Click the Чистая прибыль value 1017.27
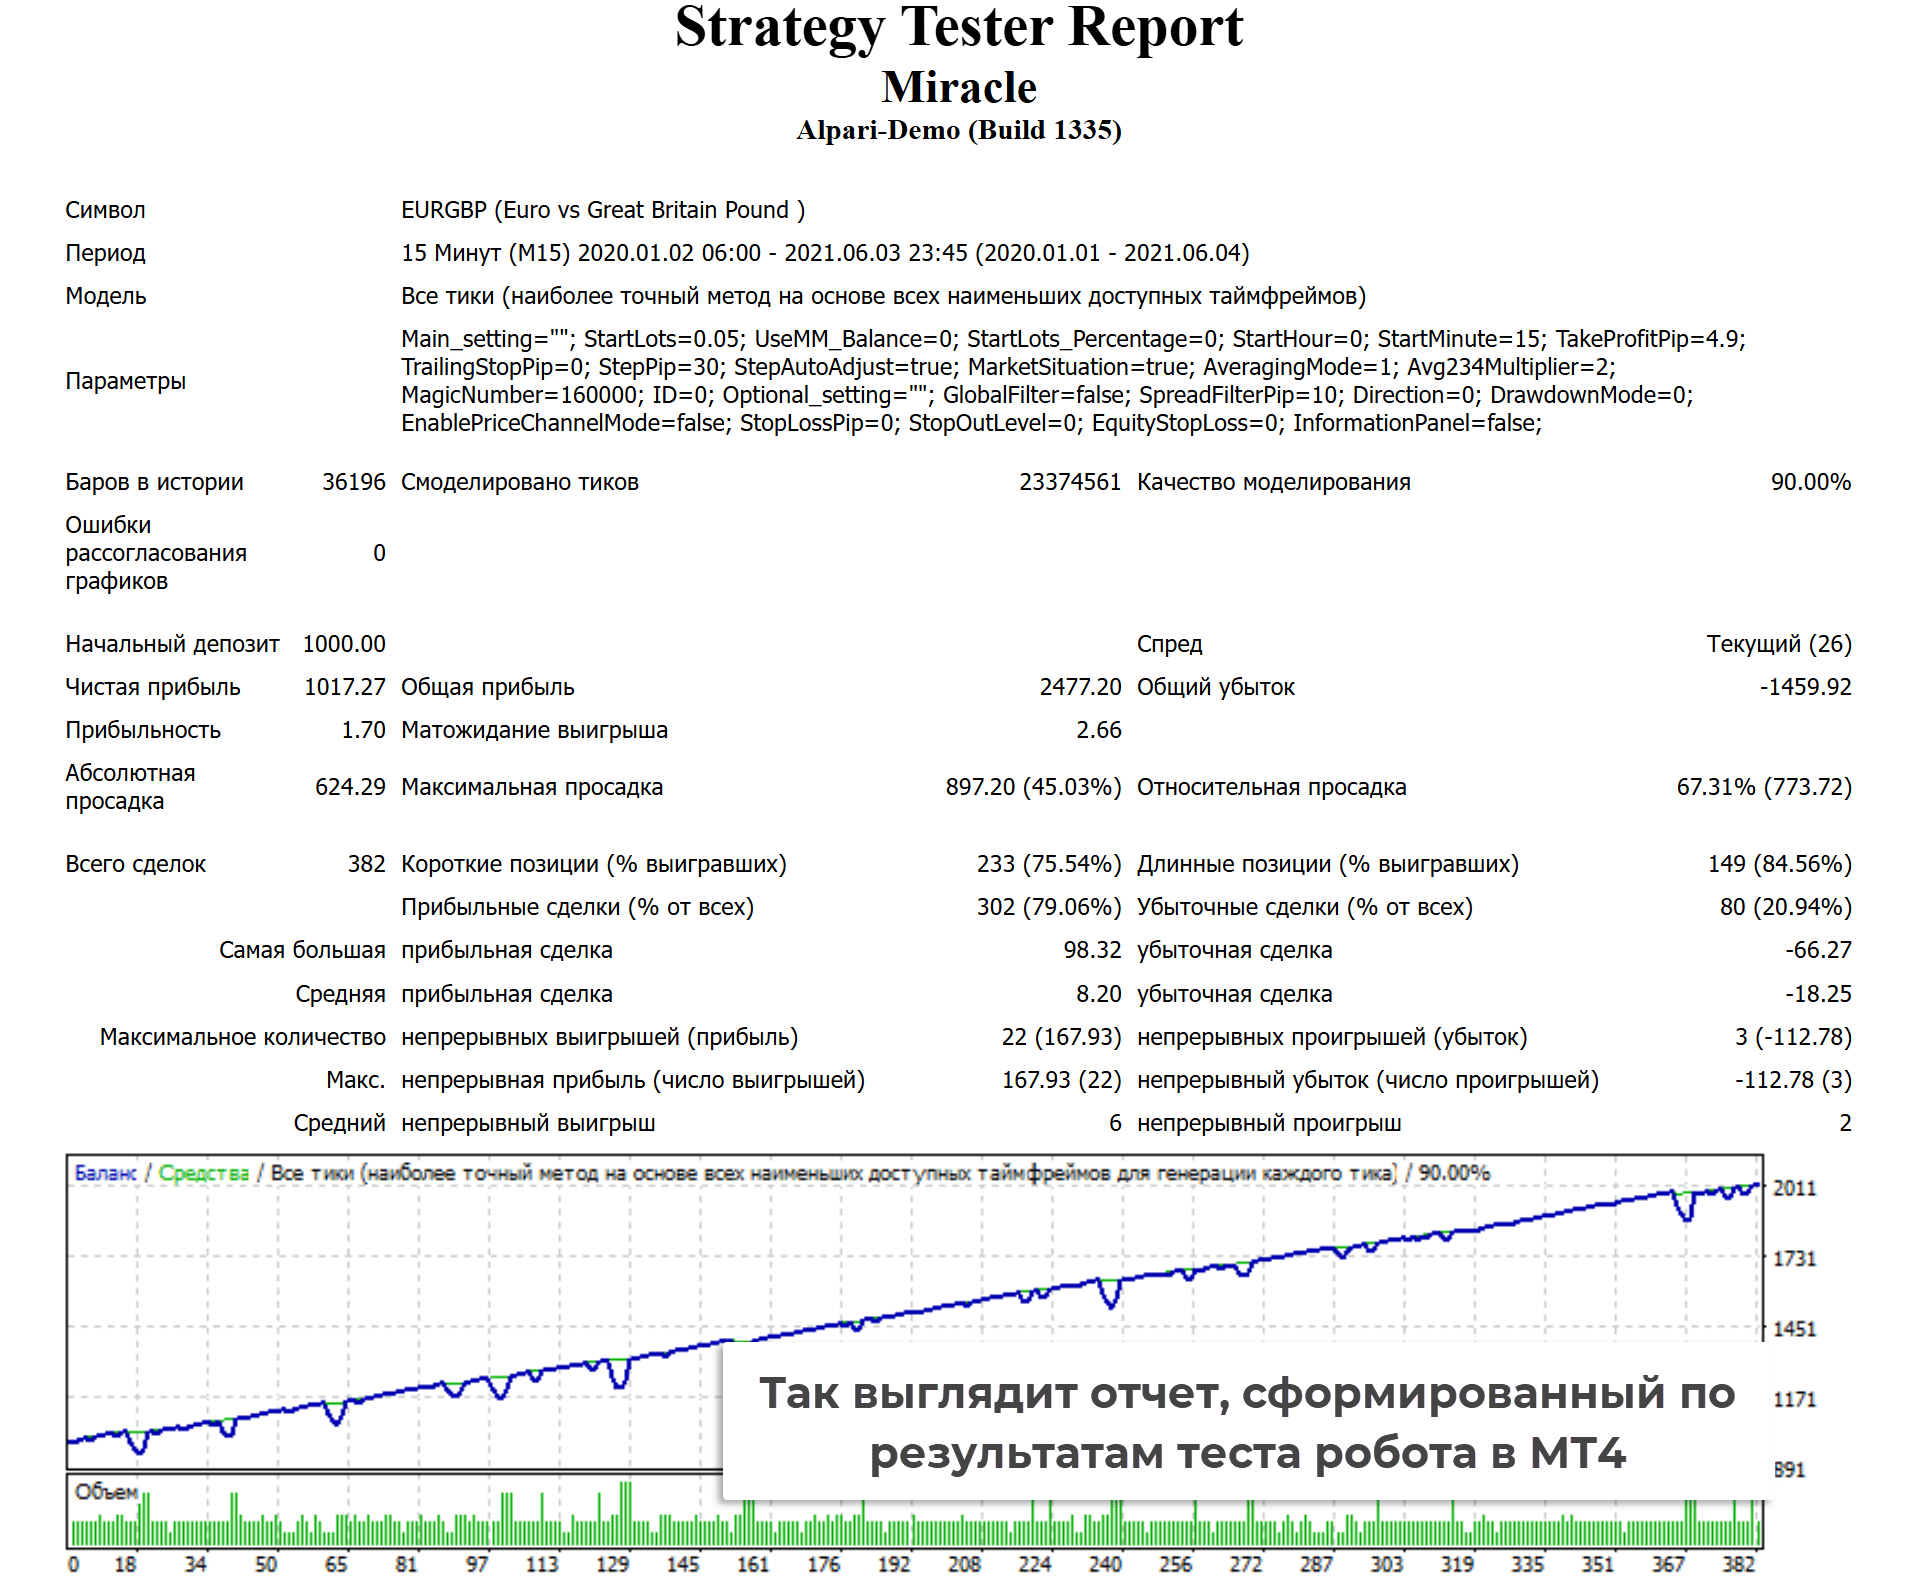 point(344,687)
